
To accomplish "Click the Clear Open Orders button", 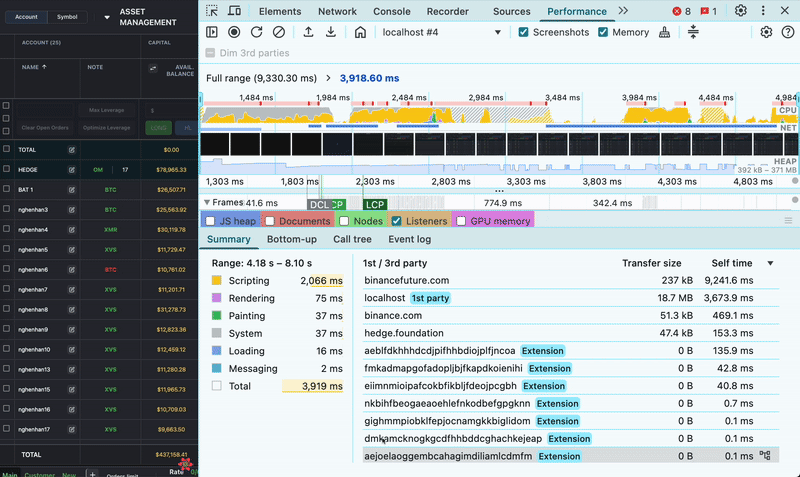I will tap(45, 128).
